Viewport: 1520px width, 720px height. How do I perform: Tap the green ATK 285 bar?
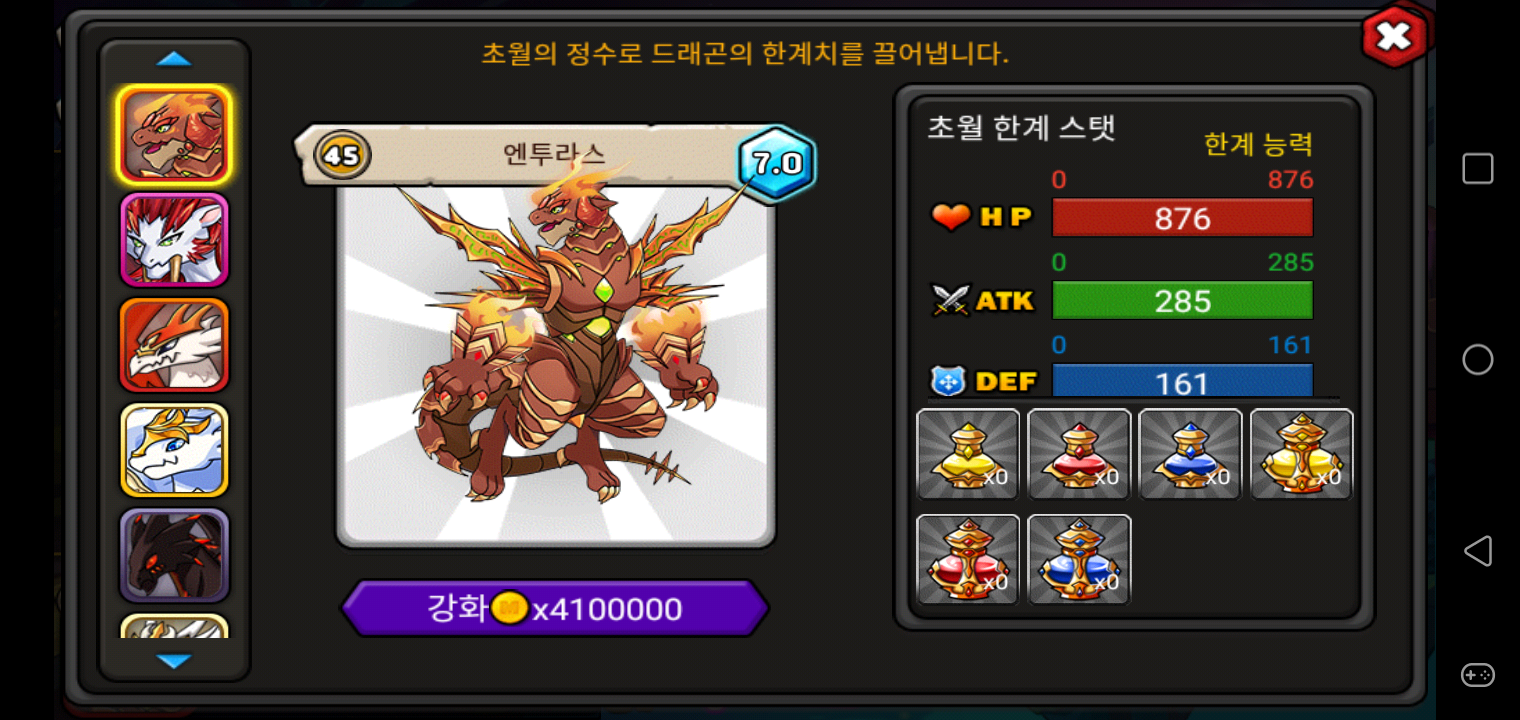tap(1182, 301)
